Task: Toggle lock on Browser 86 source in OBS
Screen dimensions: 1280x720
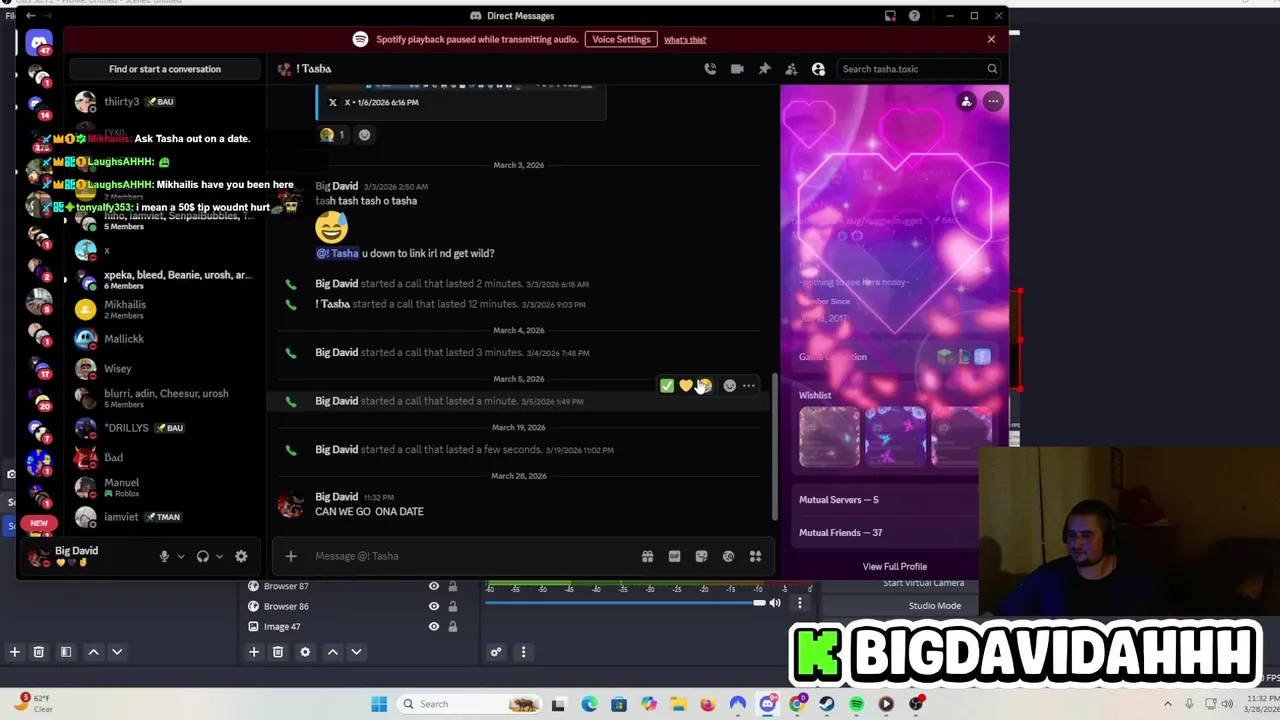Action: (452, 606)
